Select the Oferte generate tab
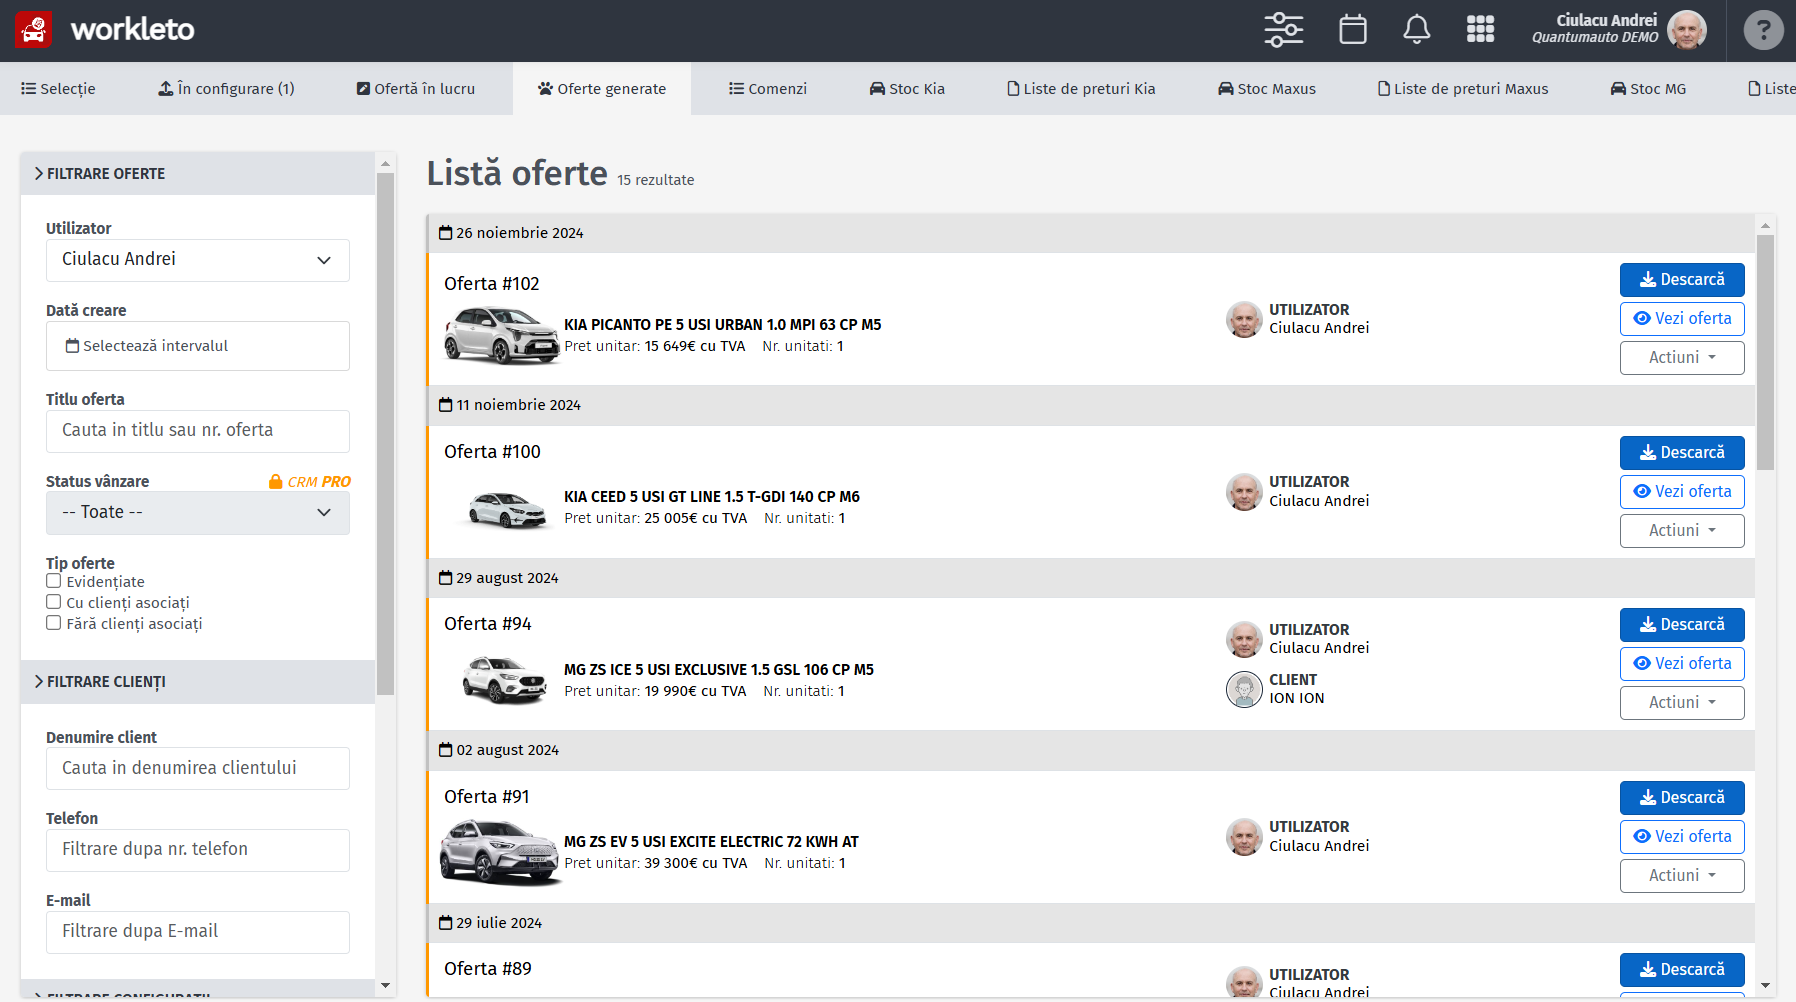This screenshot has width=1796, height=1002. click(602, 89)
